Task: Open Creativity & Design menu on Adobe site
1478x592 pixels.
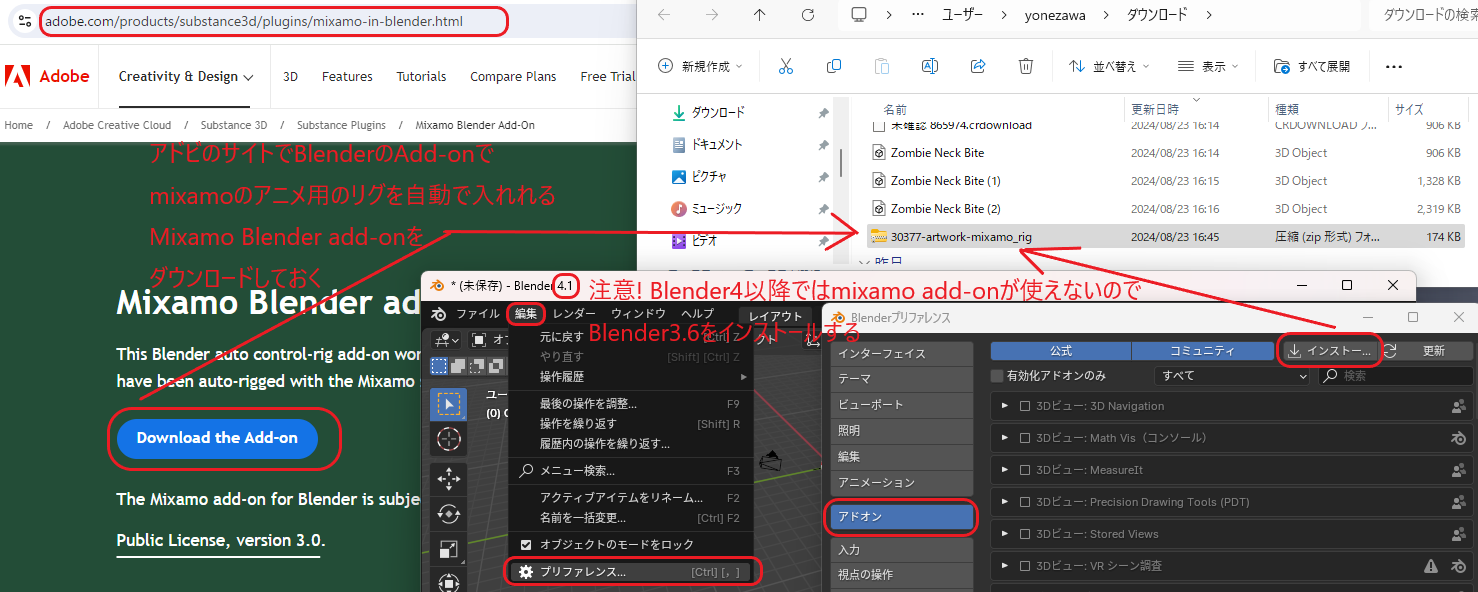Action: click(x=186, y=76)
